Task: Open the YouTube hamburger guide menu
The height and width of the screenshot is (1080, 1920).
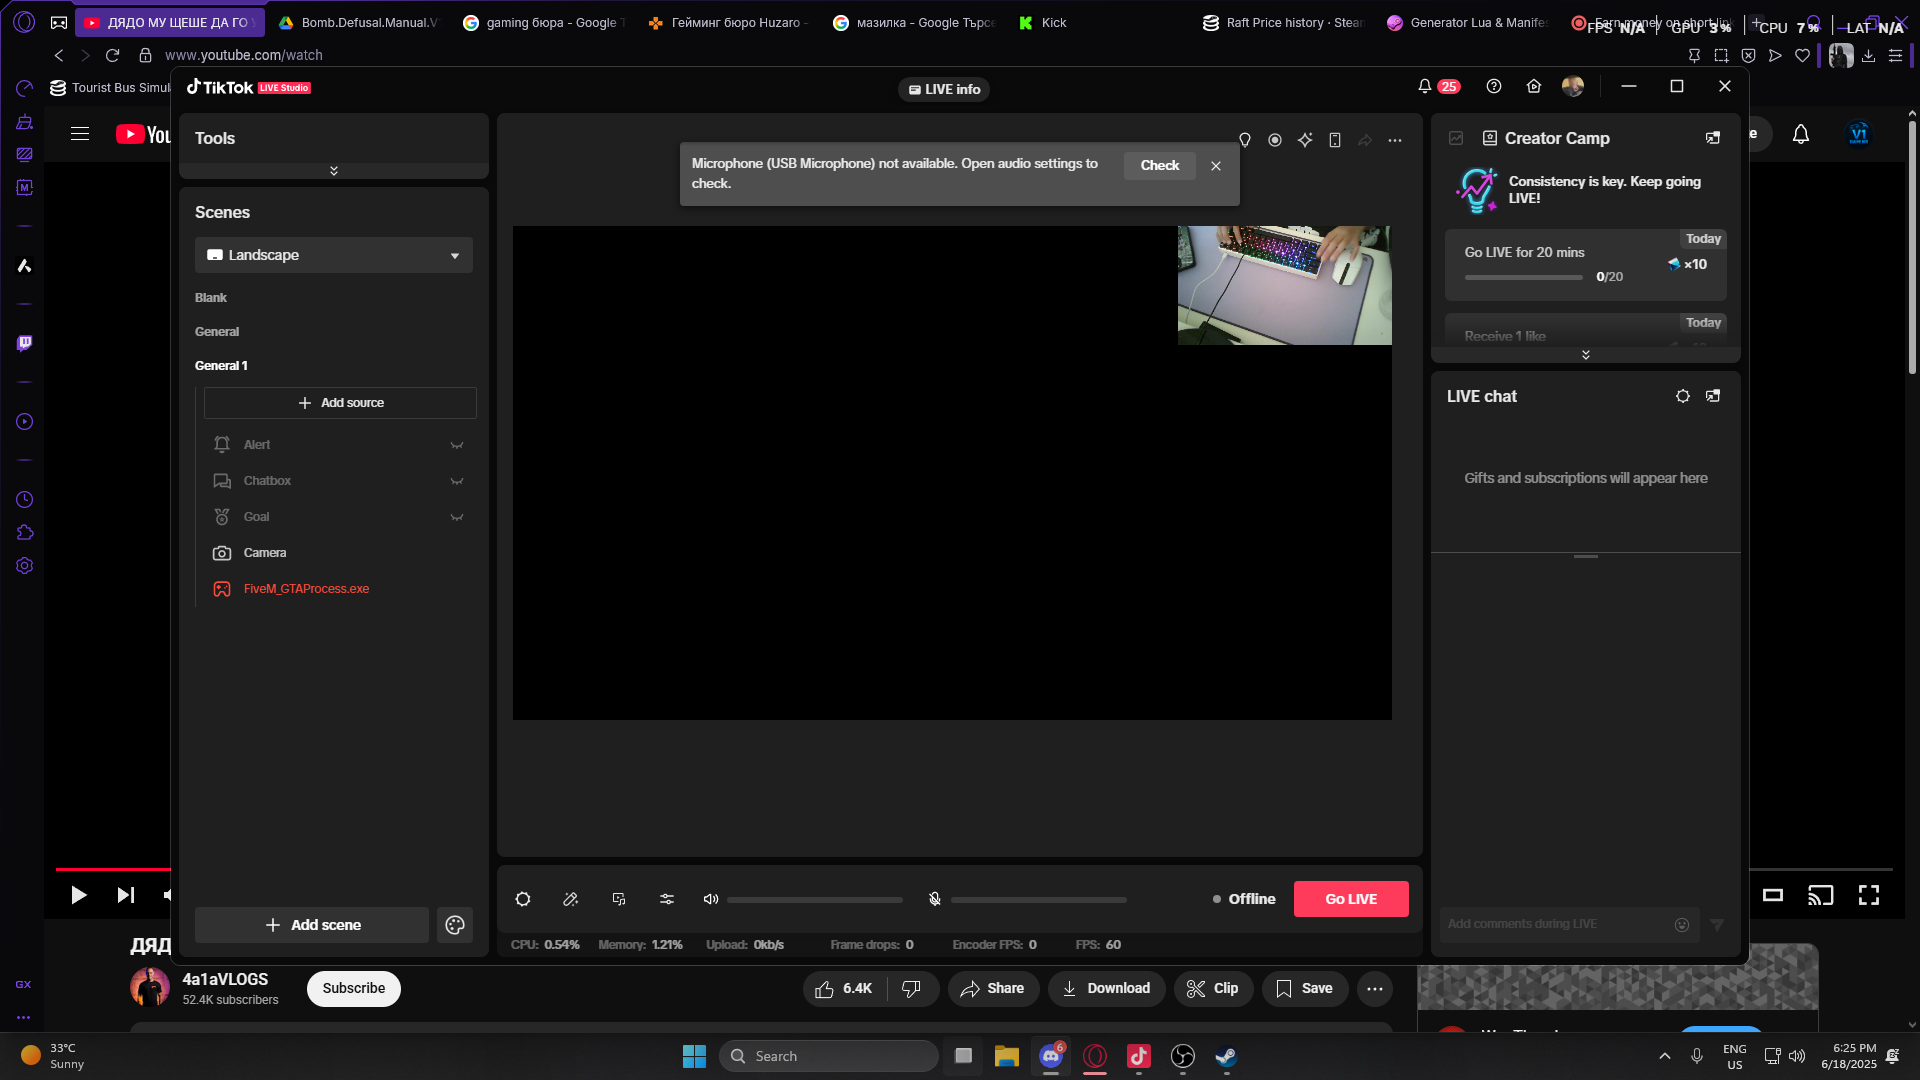Action: pos(80,134)
